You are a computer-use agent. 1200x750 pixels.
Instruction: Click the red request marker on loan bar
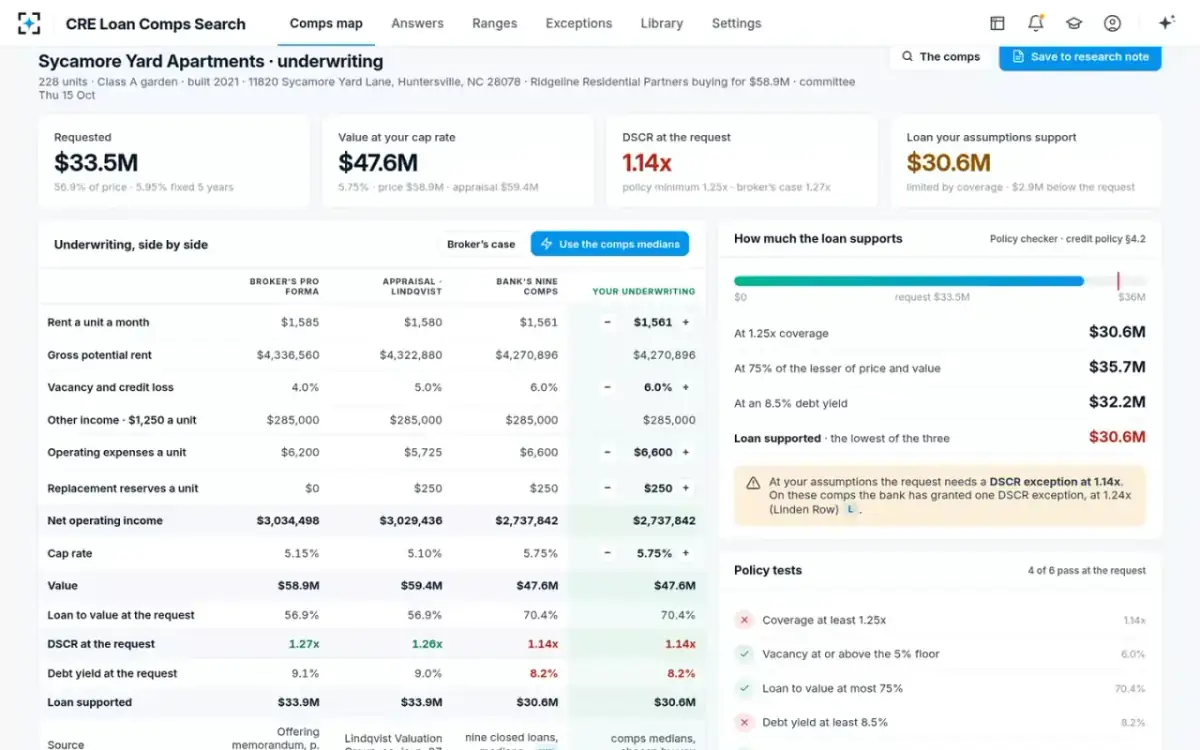(x=1118, y=281)
